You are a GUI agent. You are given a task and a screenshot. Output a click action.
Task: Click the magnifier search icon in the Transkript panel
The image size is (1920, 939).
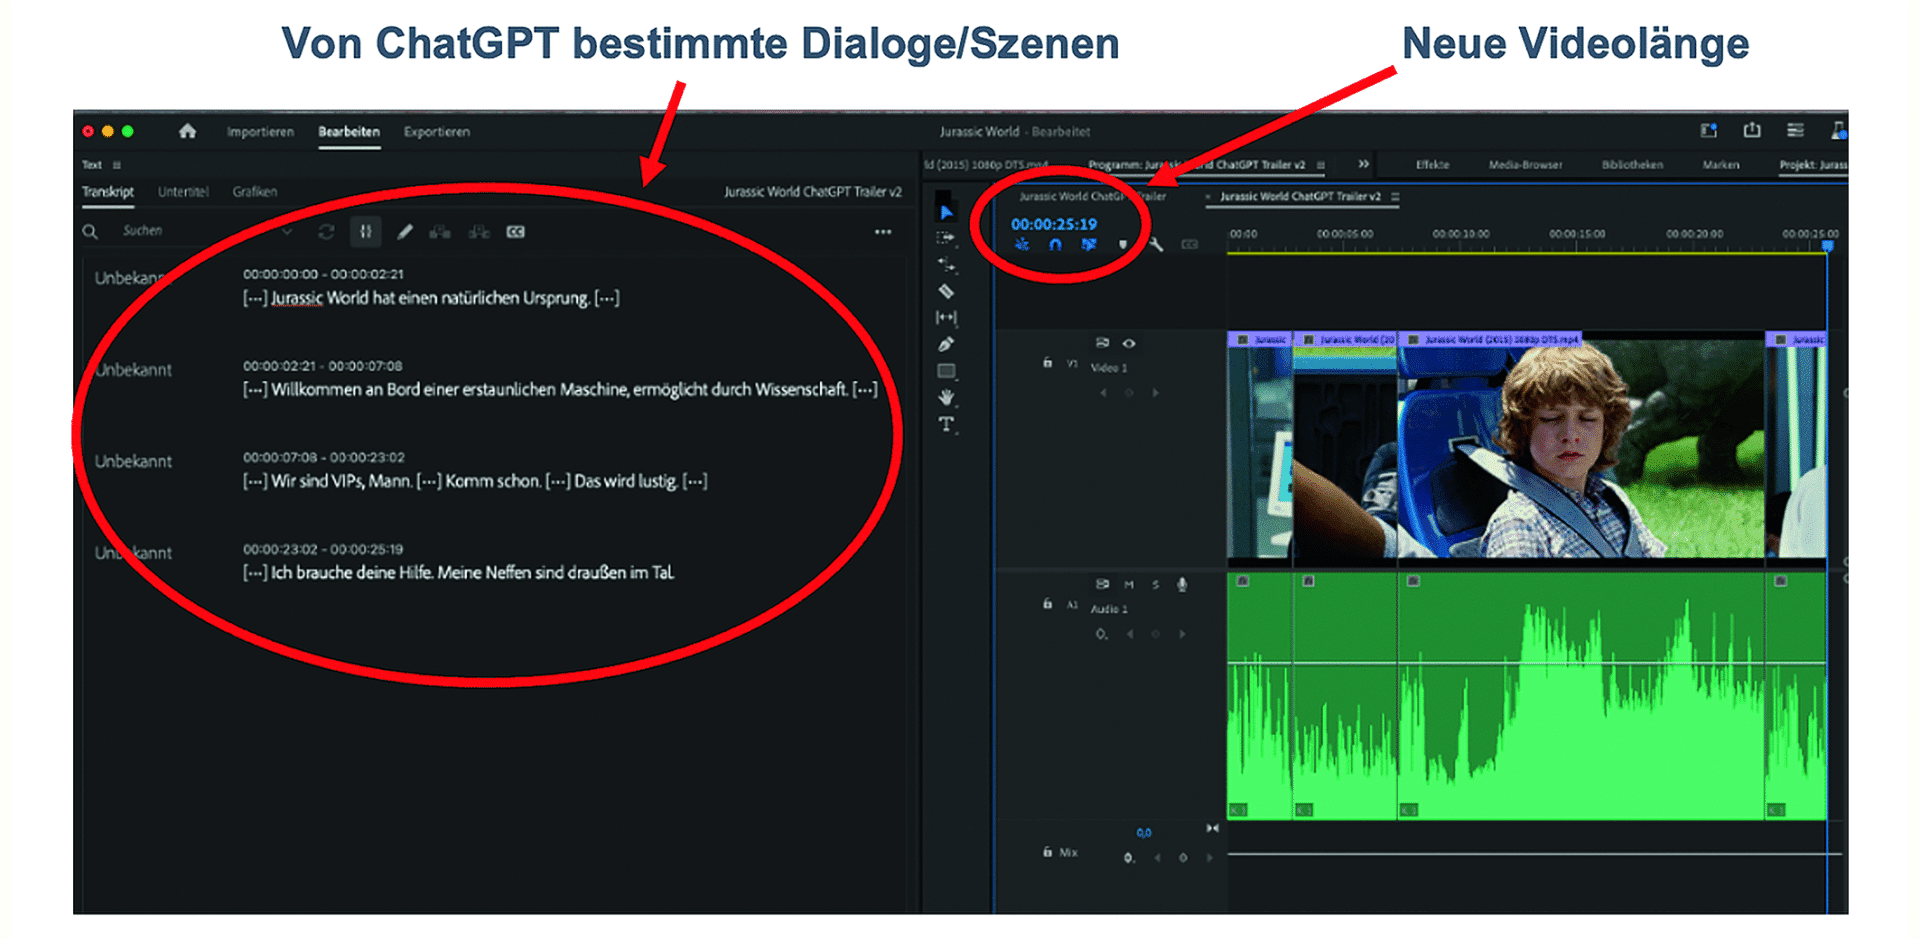point(91,229)
